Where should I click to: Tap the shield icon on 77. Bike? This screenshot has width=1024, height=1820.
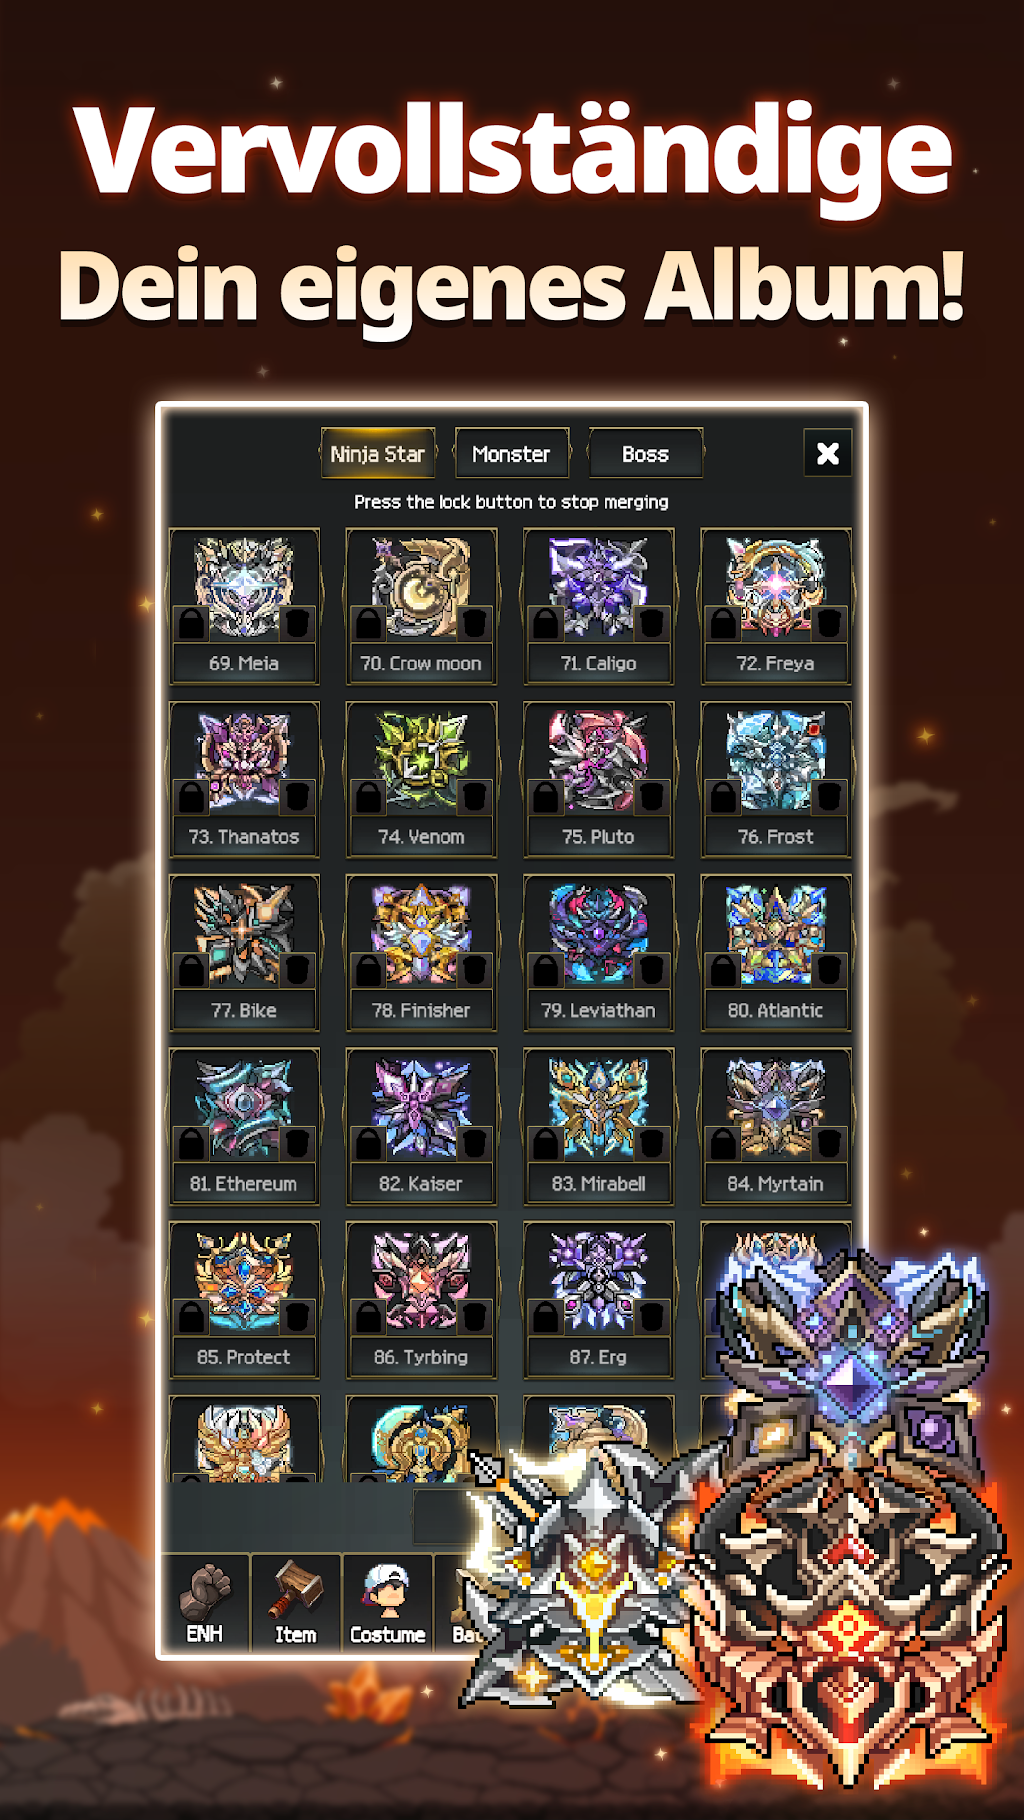[x=297, y=970]
